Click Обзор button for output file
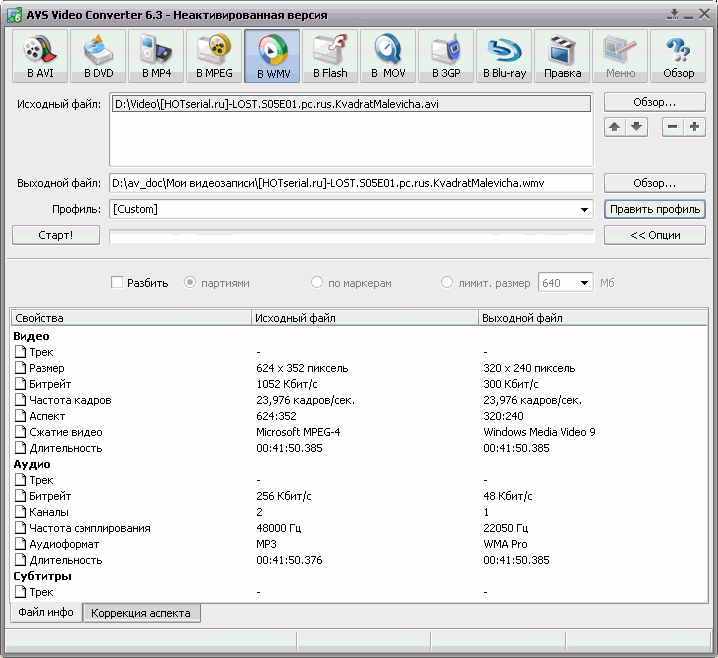 point(654,183)
